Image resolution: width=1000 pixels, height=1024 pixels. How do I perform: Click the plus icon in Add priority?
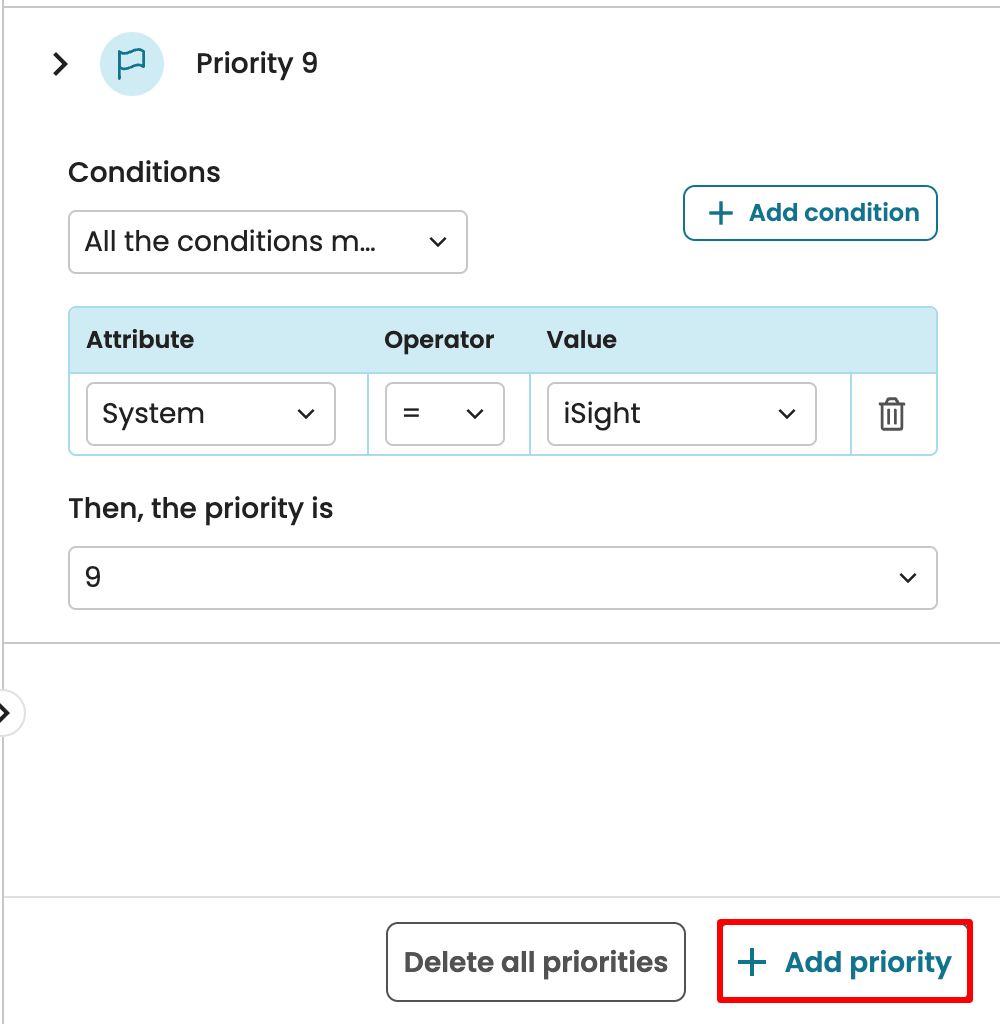(x=751, y=963)
